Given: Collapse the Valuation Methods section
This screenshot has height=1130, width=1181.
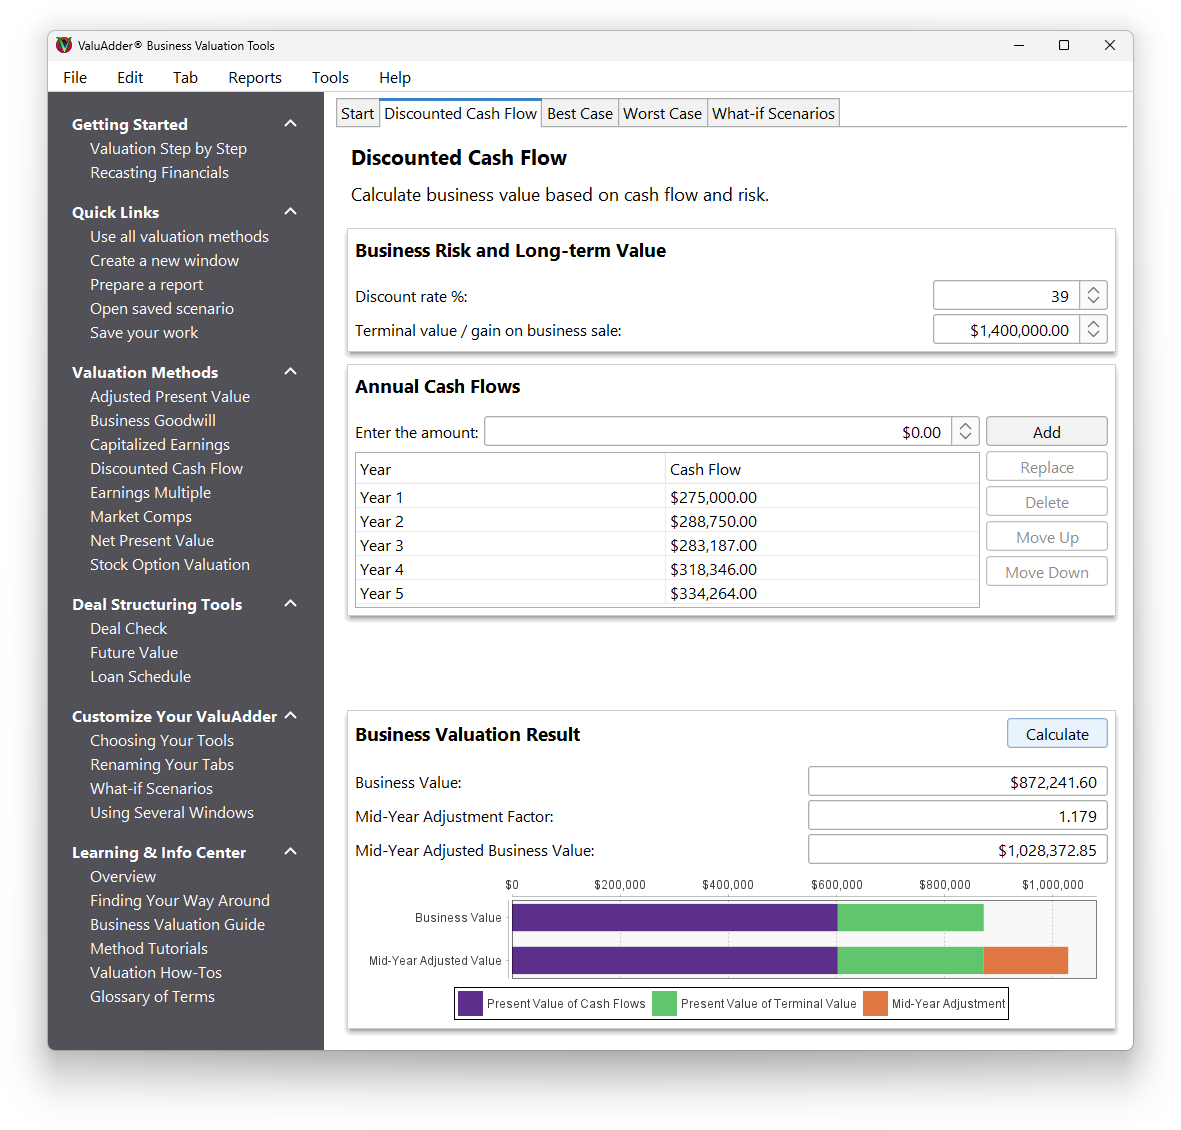Looking at the screenshot, I should [290, 371].
